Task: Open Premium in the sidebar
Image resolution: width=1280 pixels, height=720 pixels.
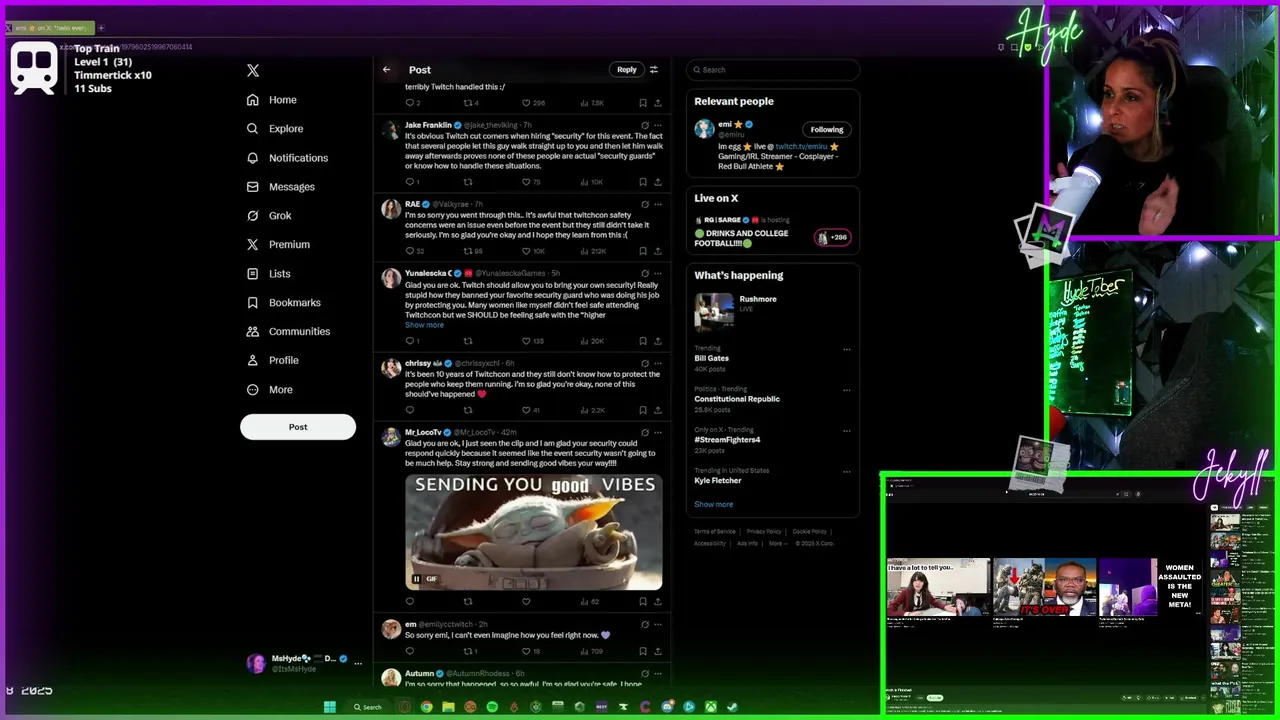Action: click(x=278, y=245)
